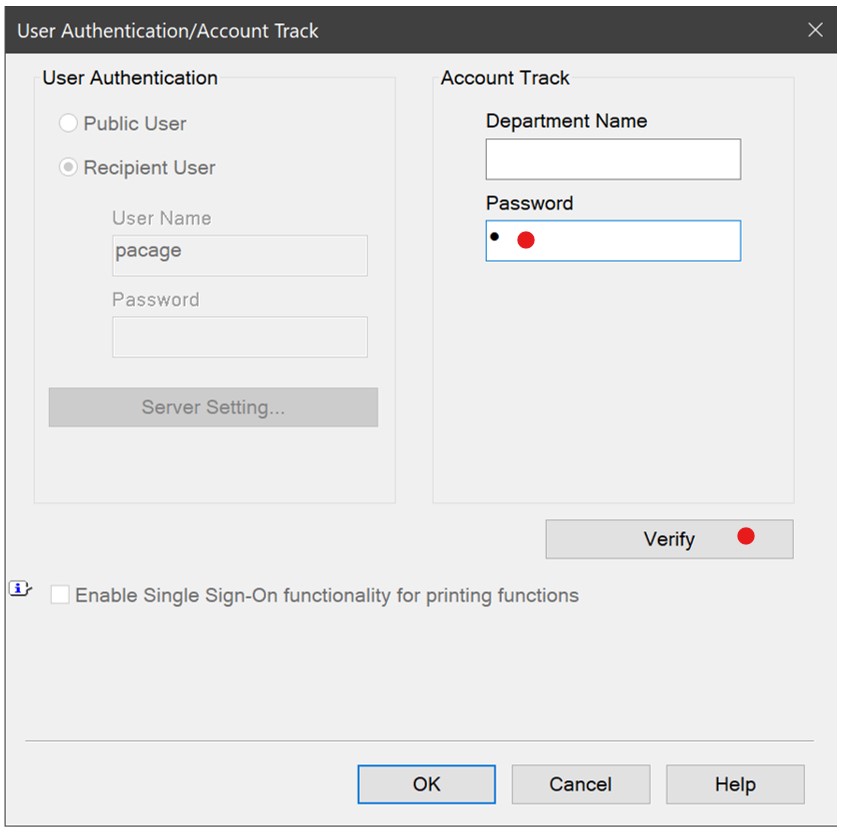Click the User Name field containing pacage
The height and width of the screenshot is (834, 843).
(239, 256)
